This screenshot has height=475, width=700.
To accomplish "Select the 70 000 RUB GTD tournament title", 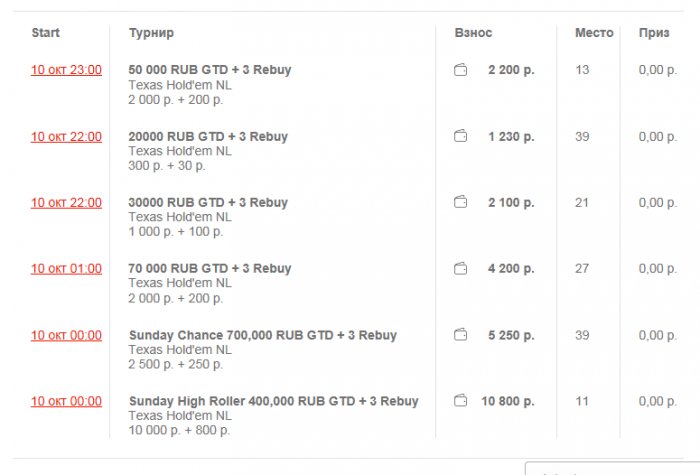I will [x=210, y=268].
